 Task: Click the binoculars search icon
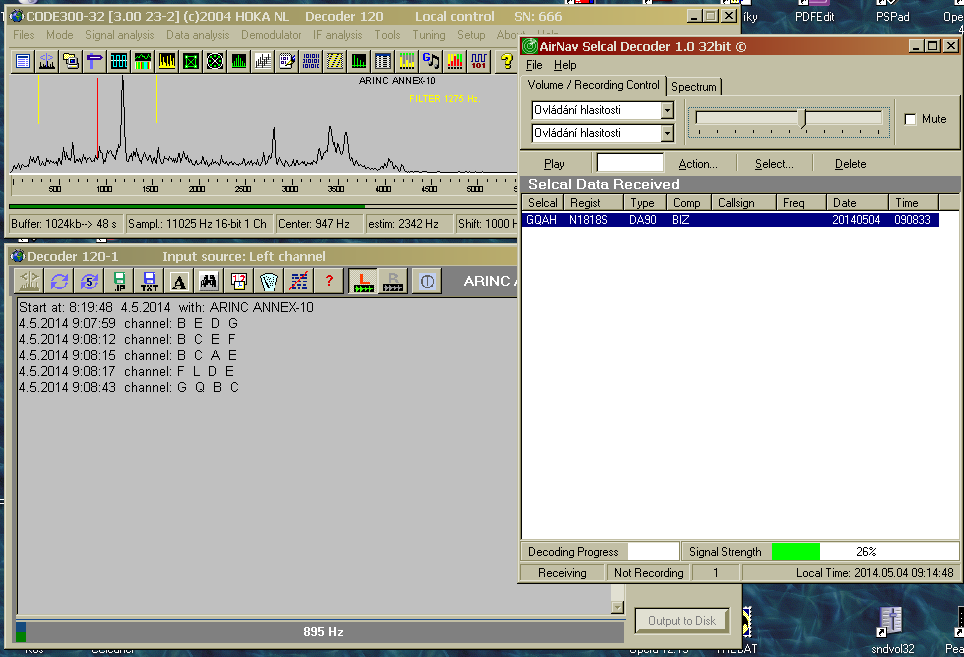(209, 281)
